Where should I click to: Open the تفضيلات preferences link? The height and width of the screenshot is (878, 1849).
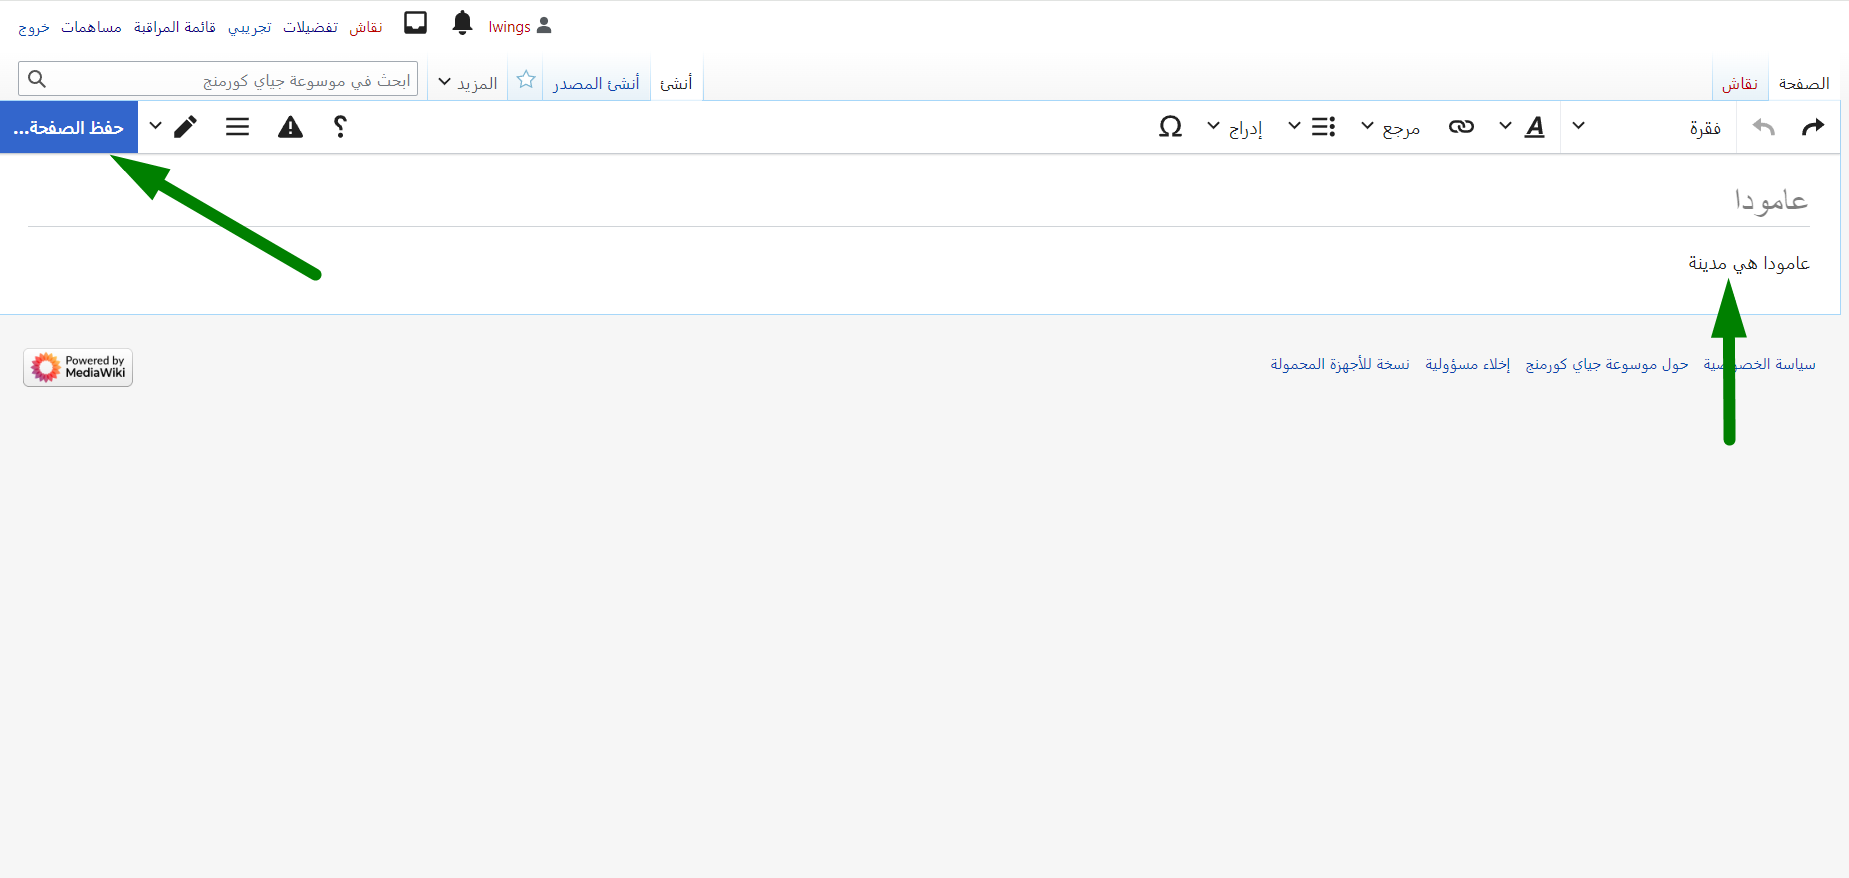point(310,27)
